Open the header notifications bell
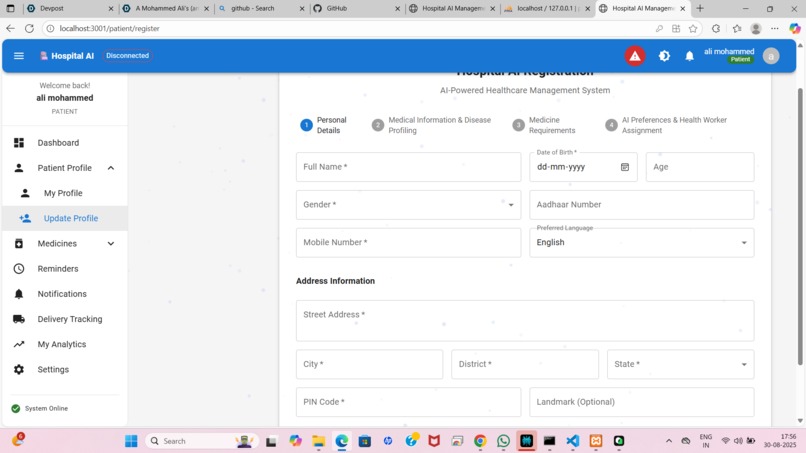Screen dimensions: 806x453 689,56
